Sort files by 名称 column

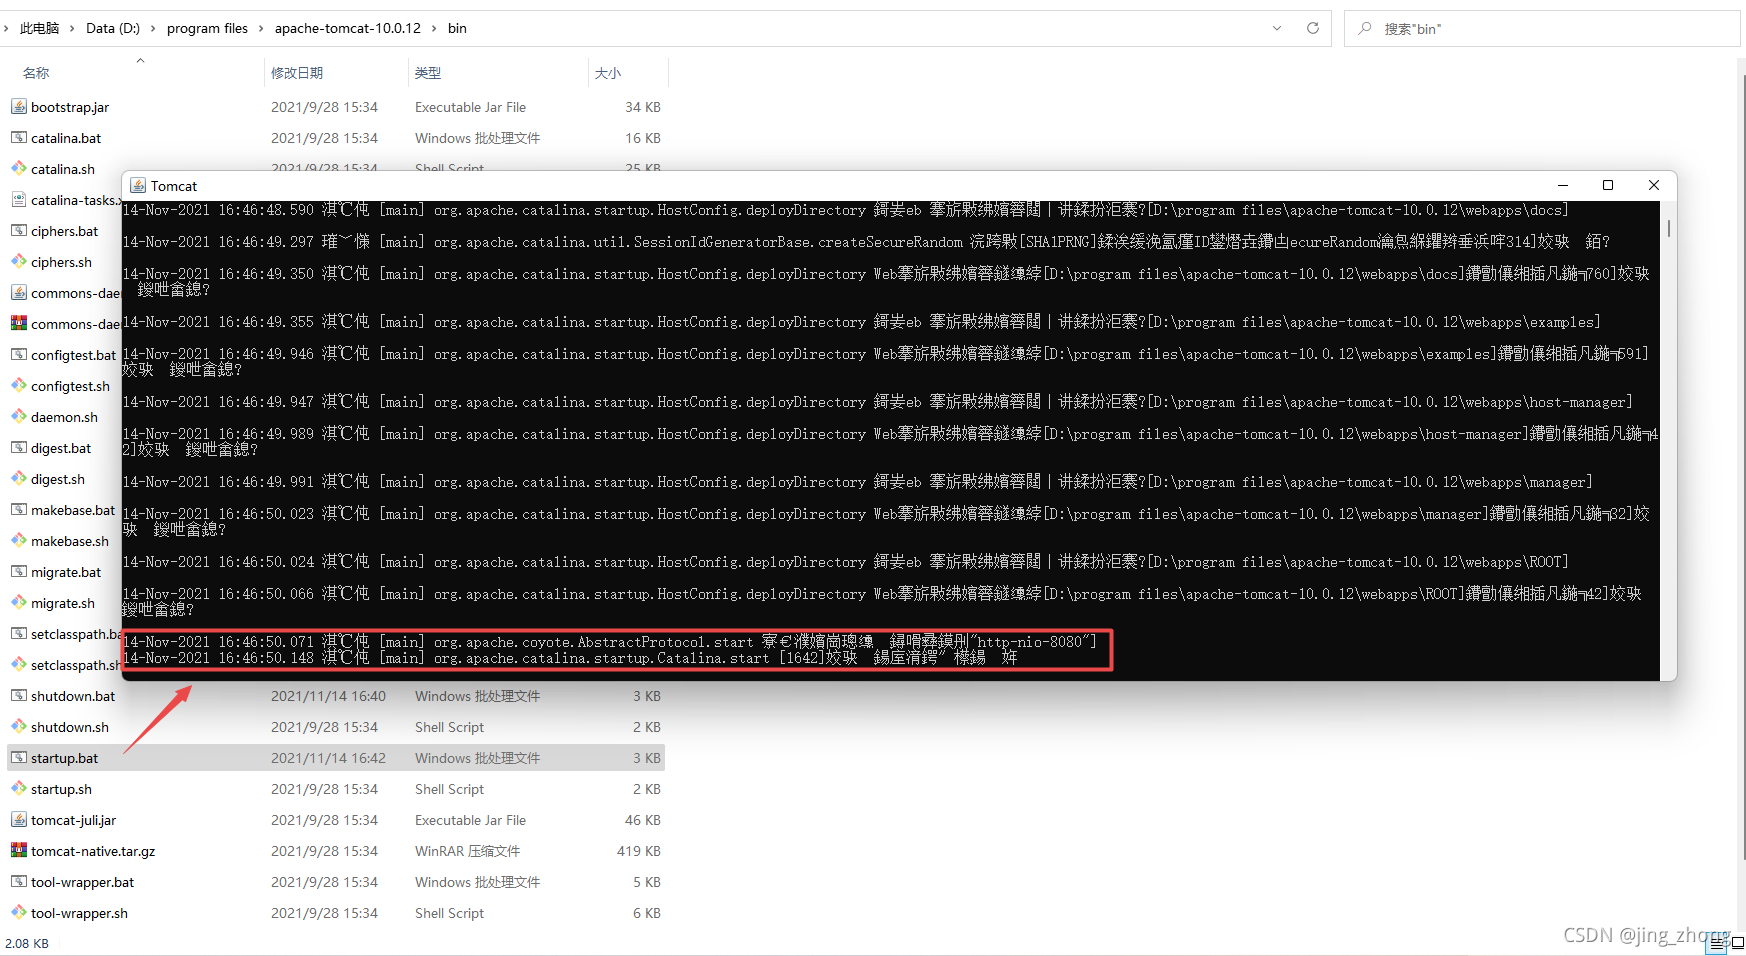pos(36,73)
